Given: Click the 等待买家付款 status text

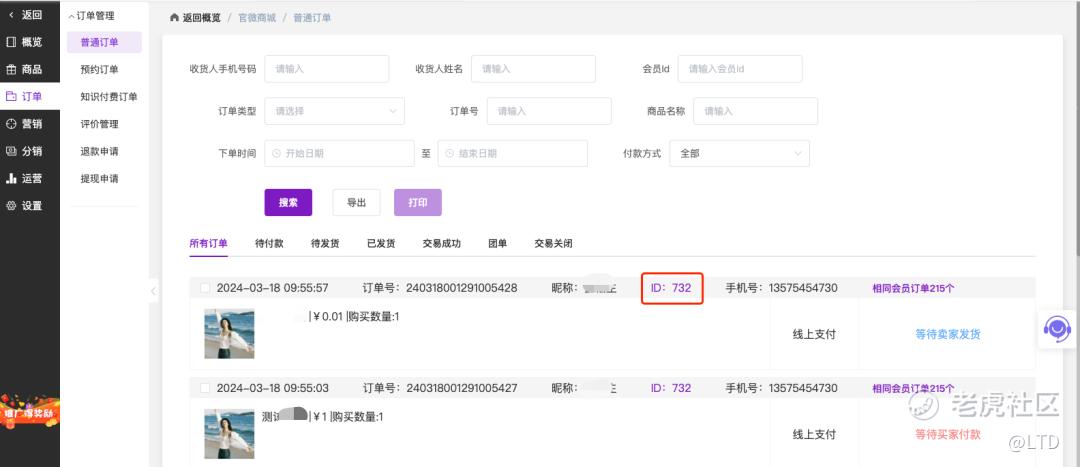Looking at the screenshot, I should 948,435.
